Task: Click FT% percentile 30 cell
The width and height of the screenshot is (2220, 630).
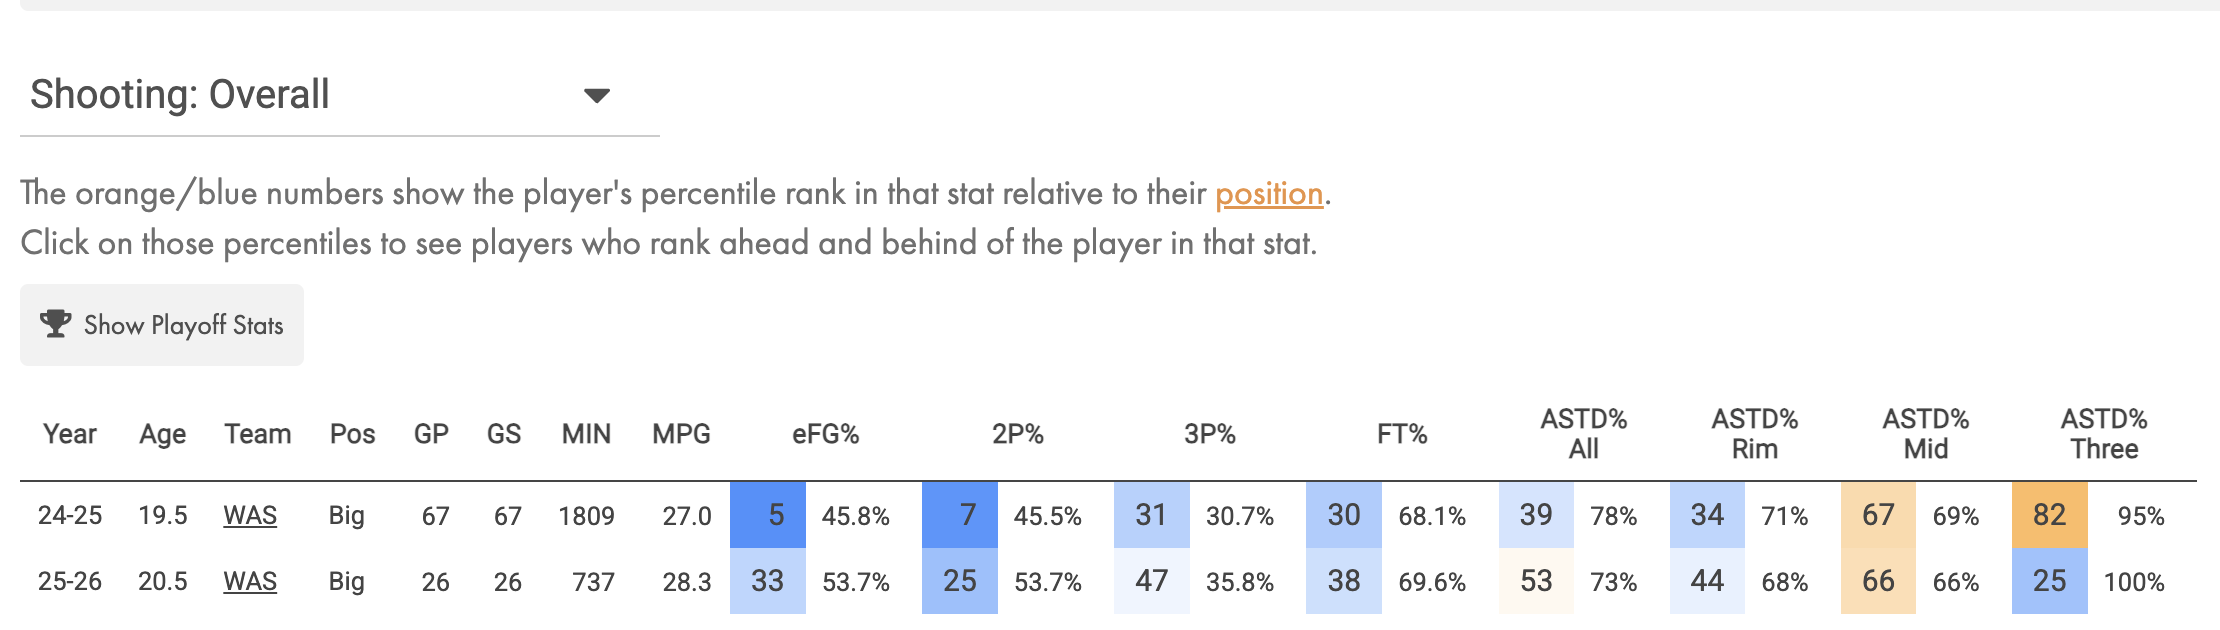Action: 1344,515
